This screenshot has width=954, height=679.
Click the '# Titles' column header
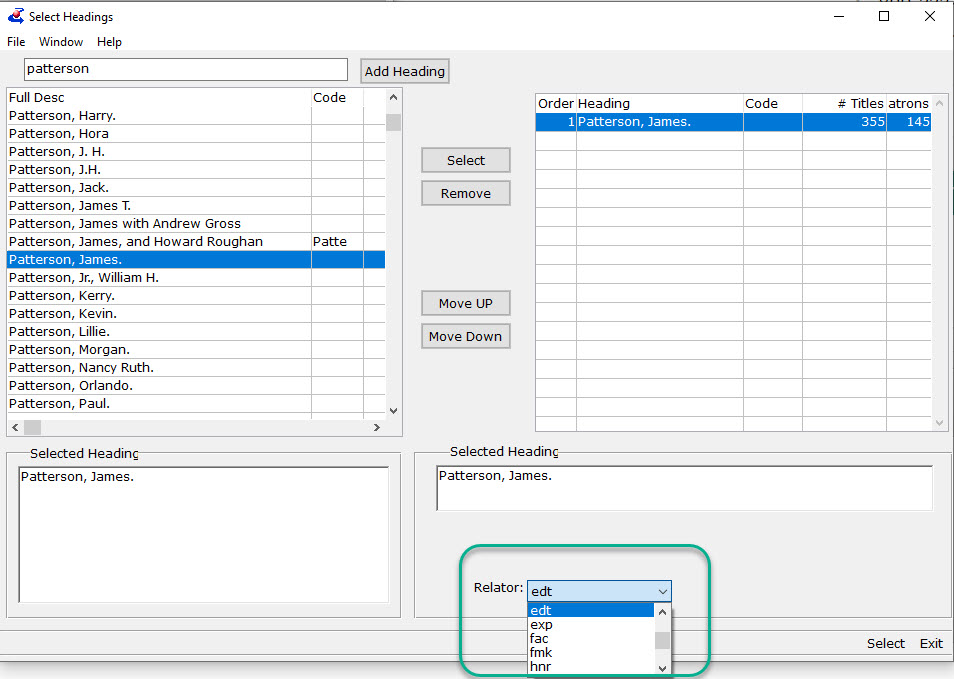(843, 103)
